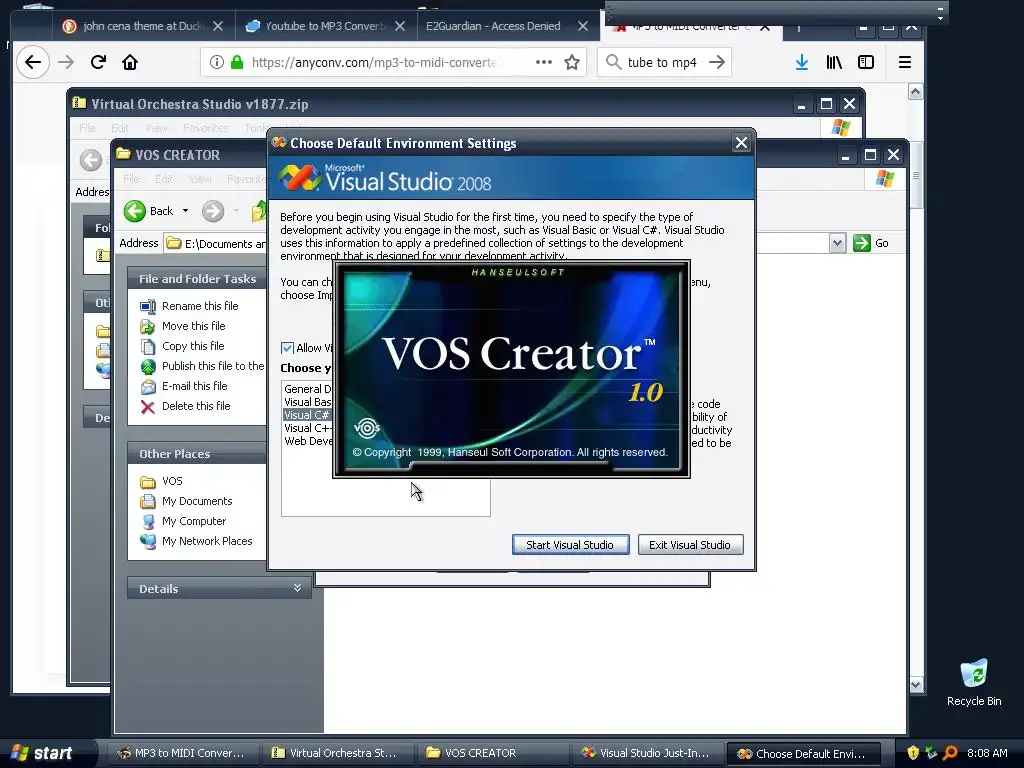Click Copy this file task
The width and height of the screenshot is (1024, 768).
pyautogui.click(x=193, y=346)
